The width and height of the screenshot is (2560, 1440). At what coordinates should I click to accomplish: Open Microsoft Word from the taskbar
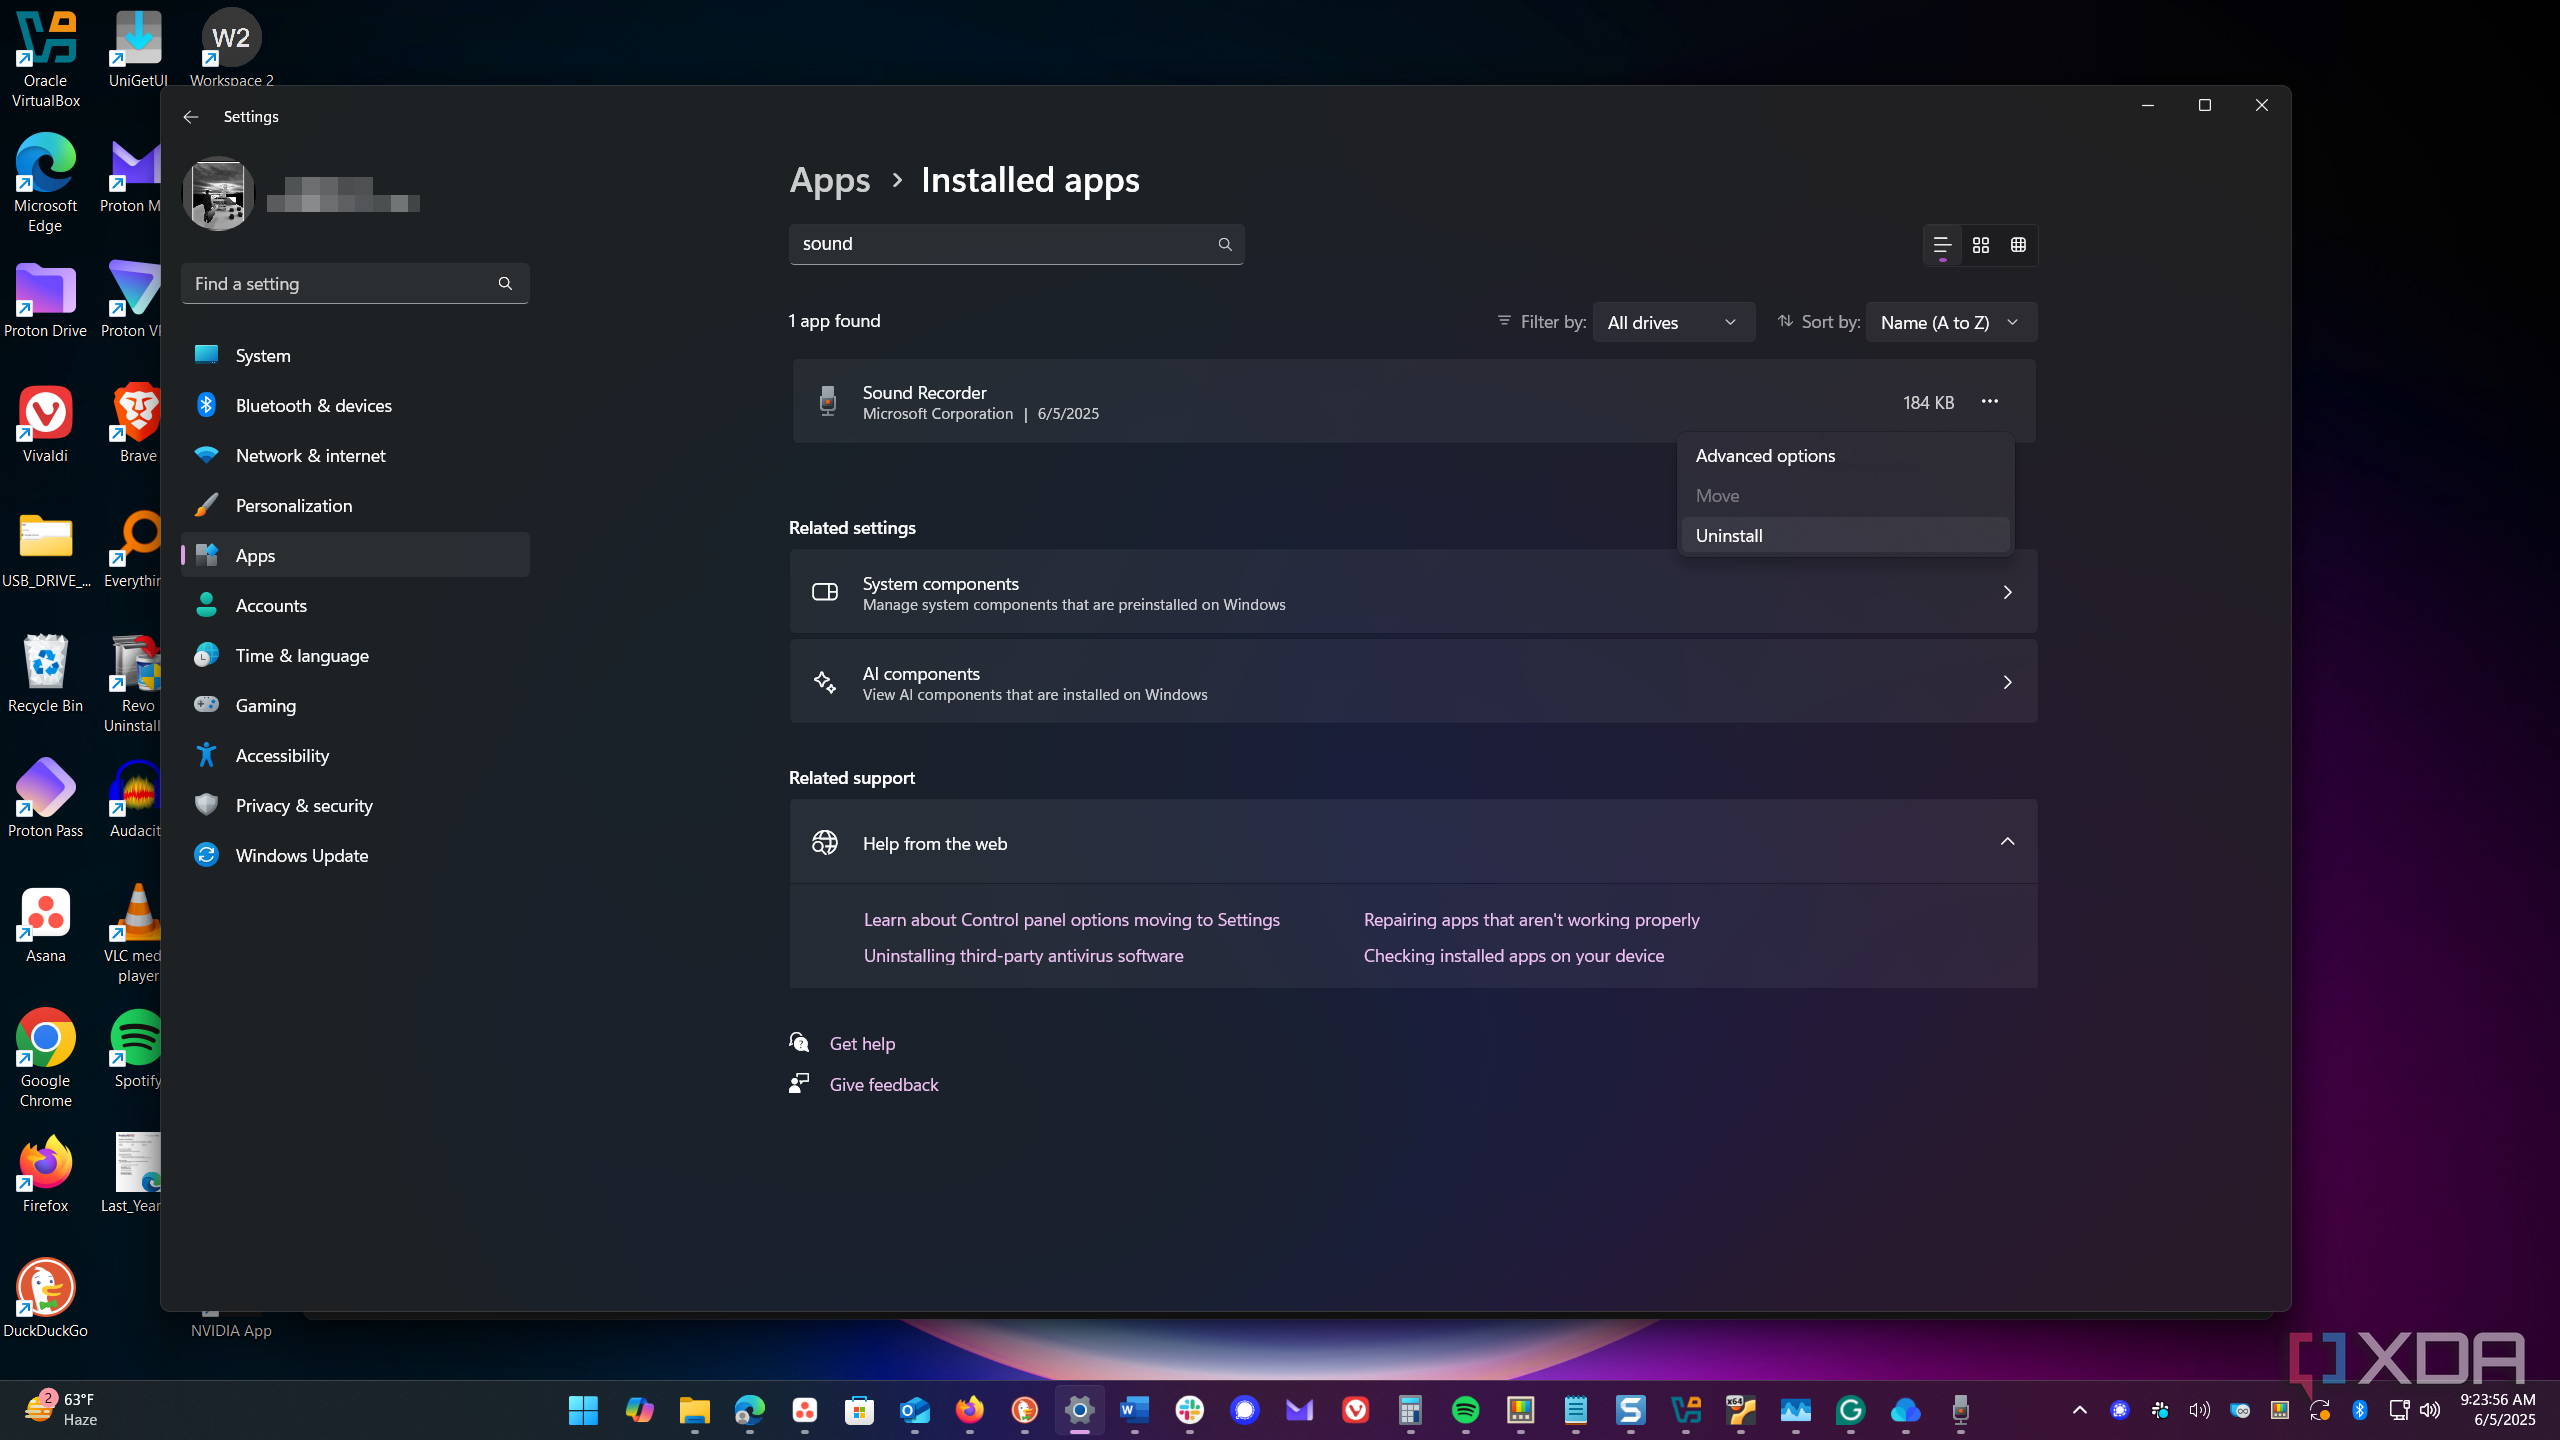tap(1134, 1410)
